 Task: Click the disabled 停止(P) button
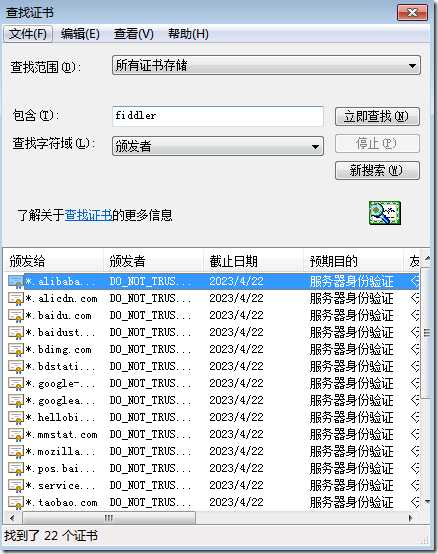pyautogui.click(x=377, y=143)
